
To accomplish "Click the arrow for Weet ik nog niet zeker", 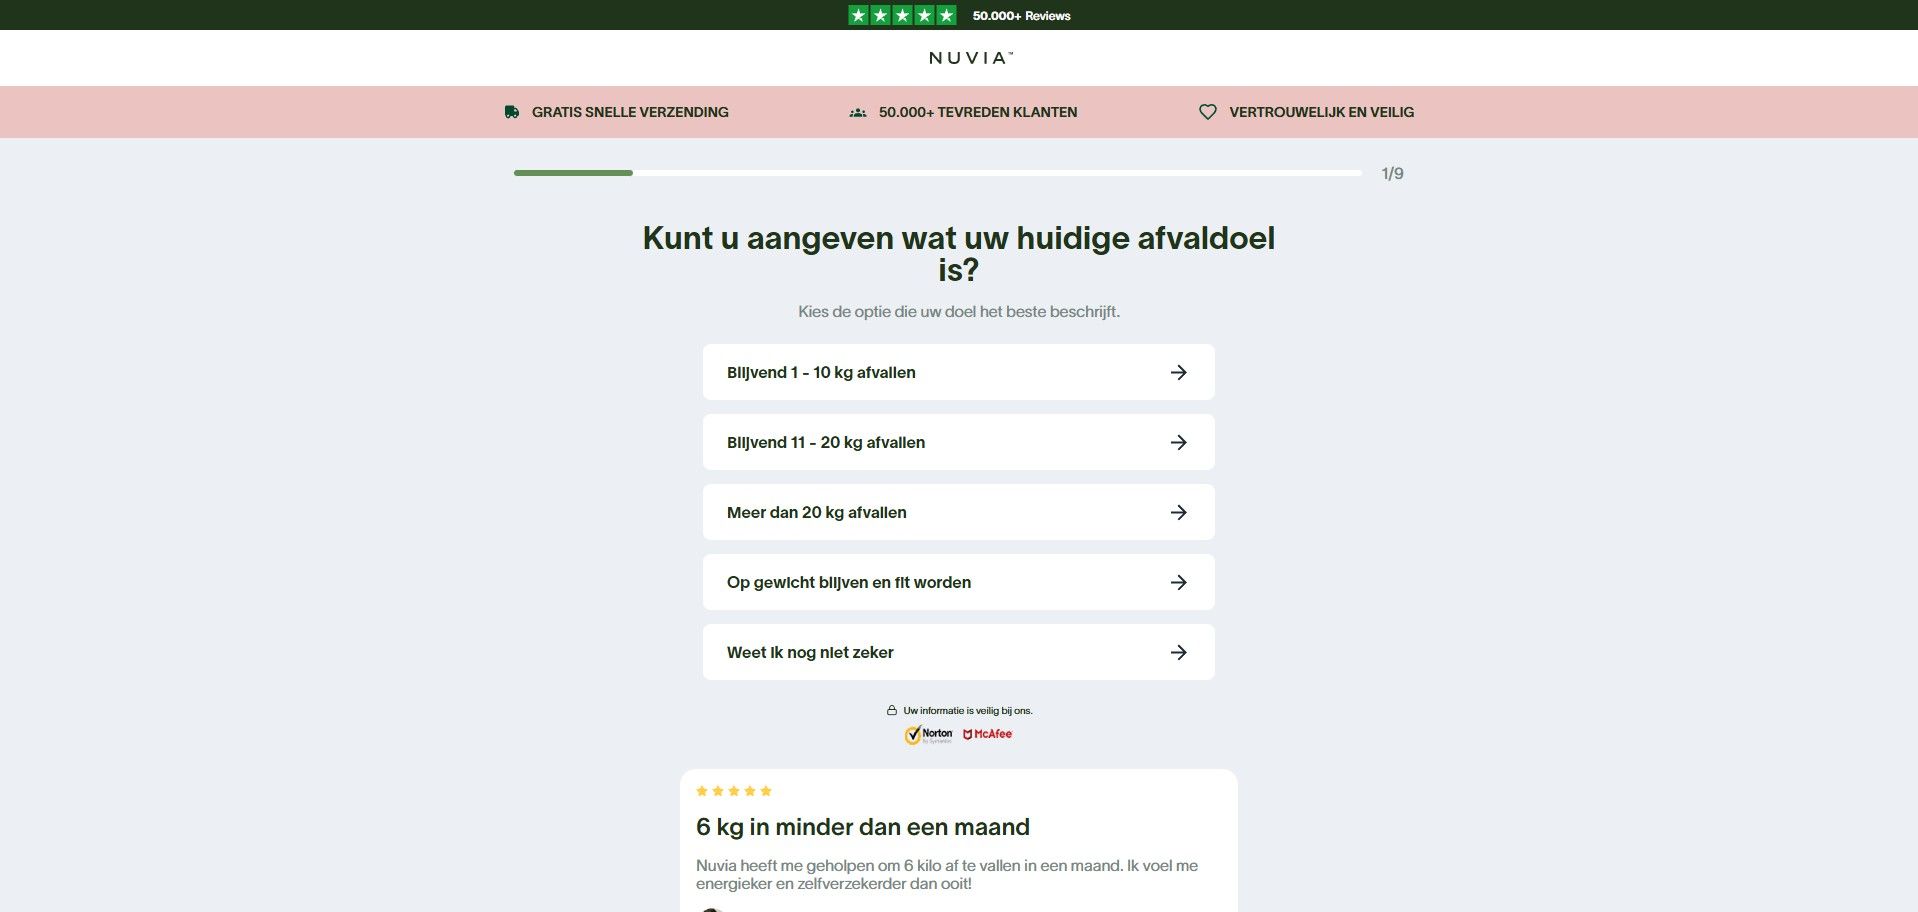I will [1179, 652].
